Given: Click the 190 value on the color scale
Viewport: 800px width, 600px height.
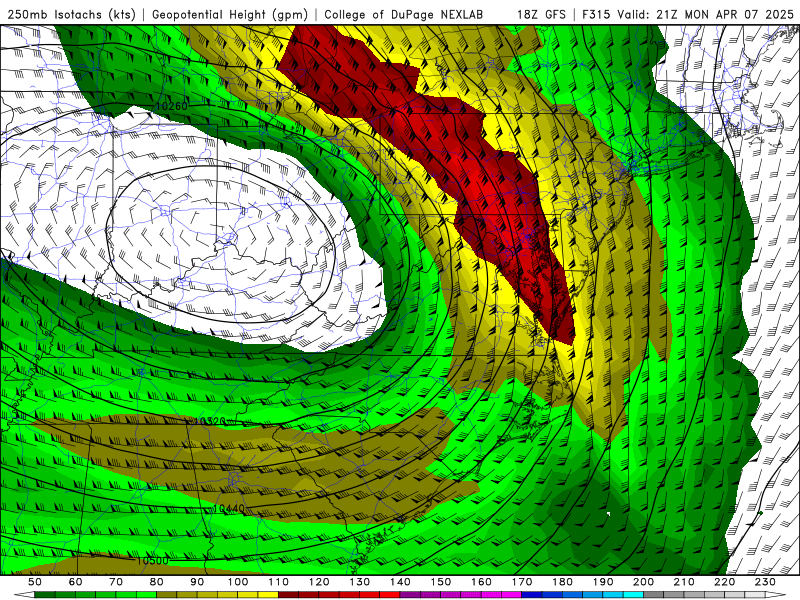Looking at the screenshot, I should coord(603,582).
